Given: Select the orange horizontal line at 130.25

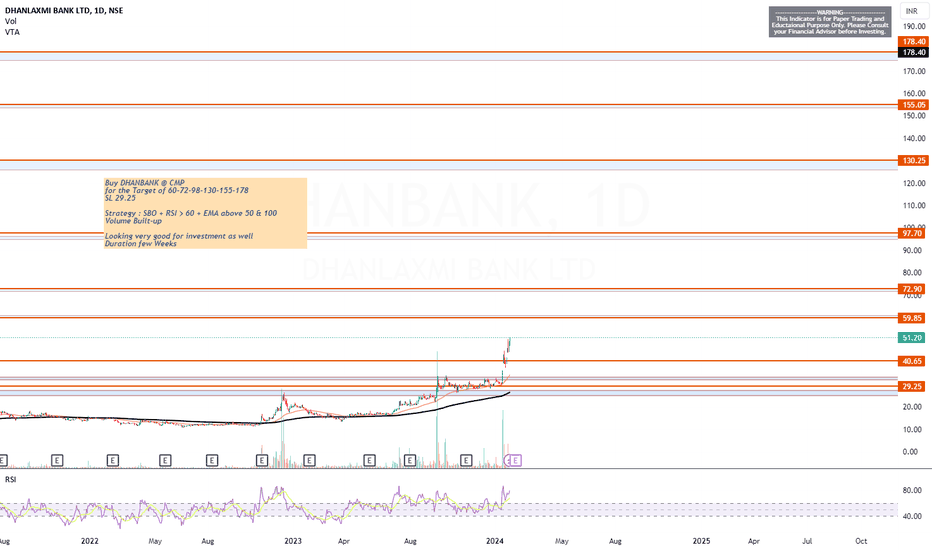Looking at the screenshot, I should pyautogui.click(x=449, y=160).
